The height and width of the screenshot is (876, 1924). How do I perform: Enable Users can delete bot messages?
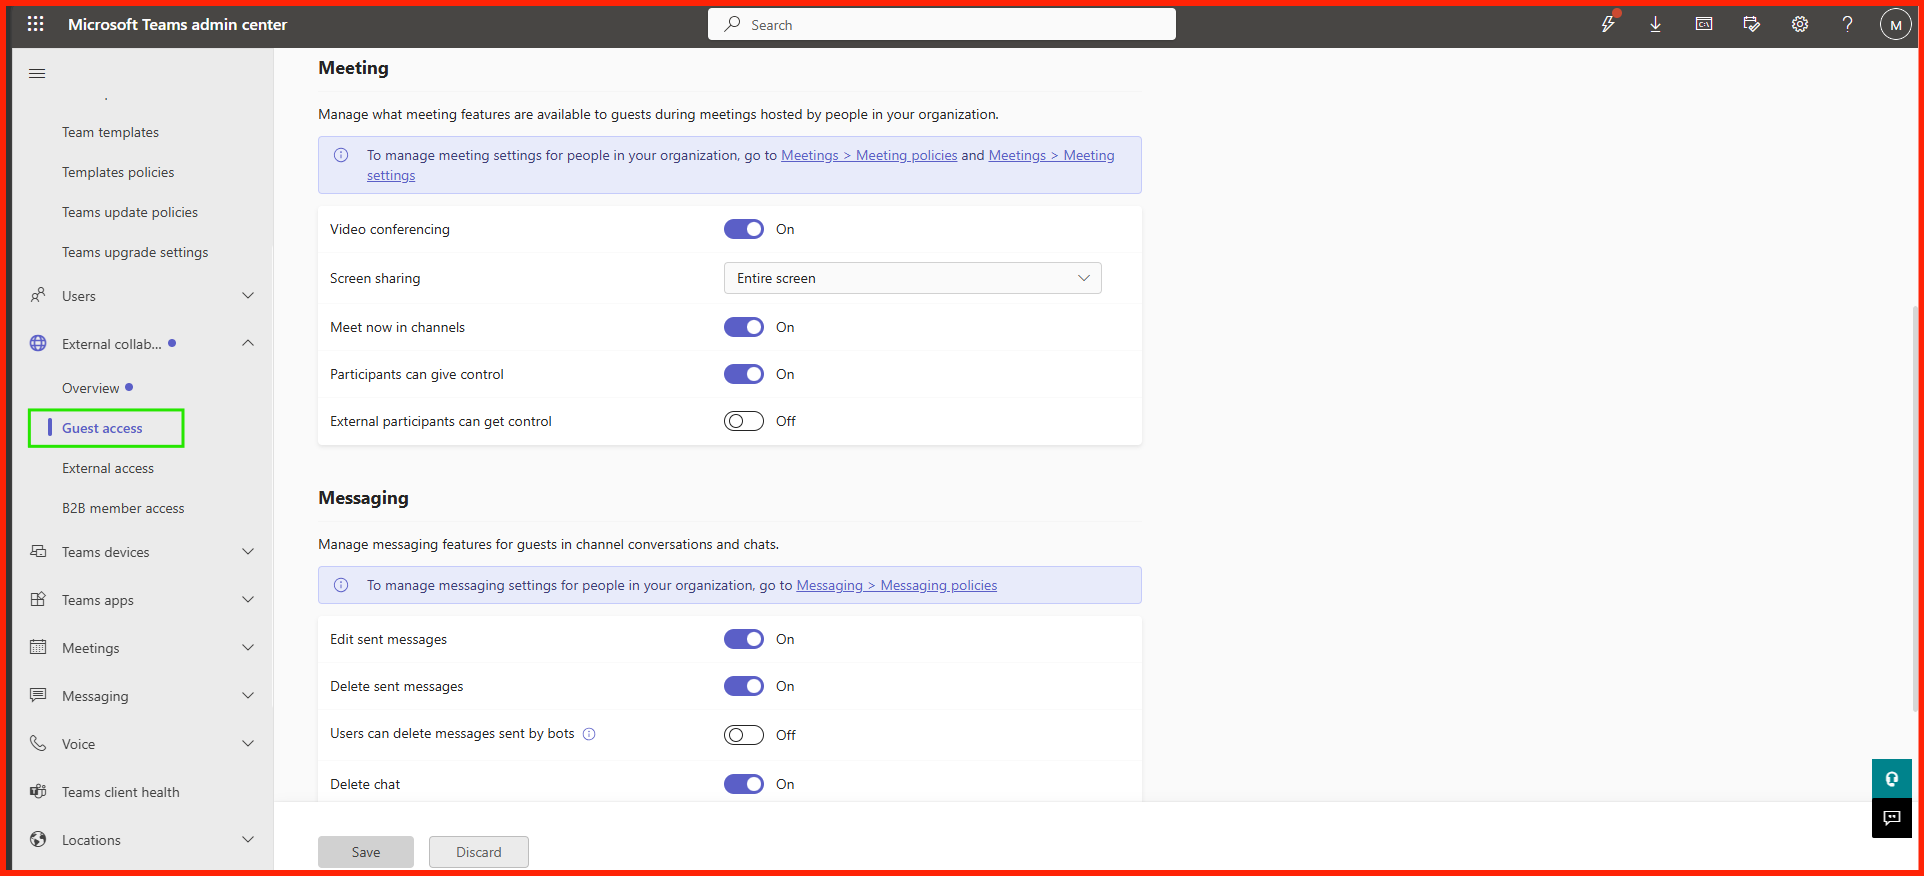744,735
